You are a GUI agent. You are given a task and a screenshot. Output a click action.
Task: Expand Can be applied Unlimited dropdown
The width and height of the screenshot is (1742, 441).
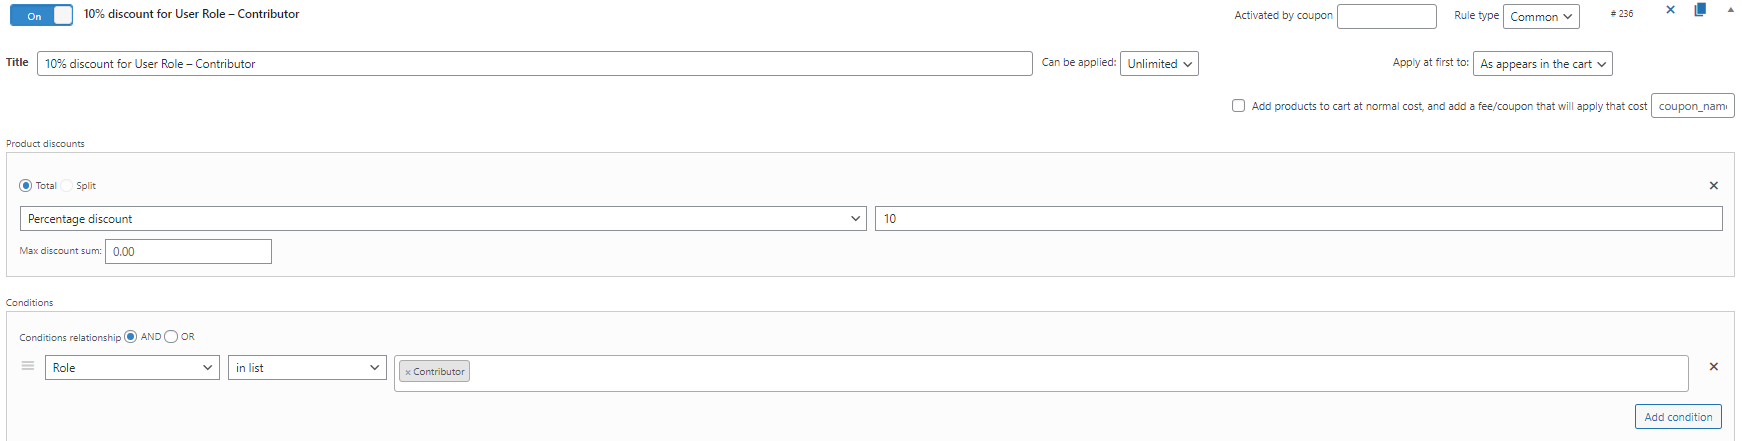coord(1159,64)
